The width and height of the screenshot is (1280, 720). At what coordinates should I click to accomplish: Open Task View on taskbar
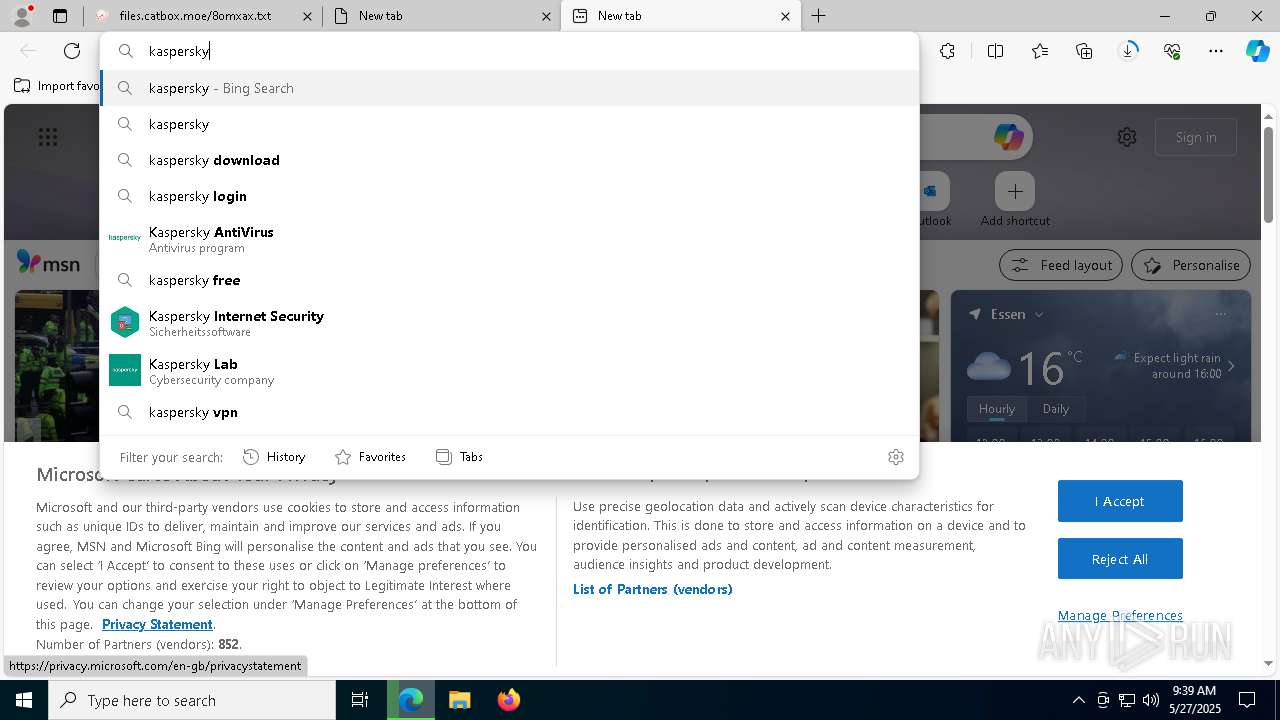(x=360, y=700)
